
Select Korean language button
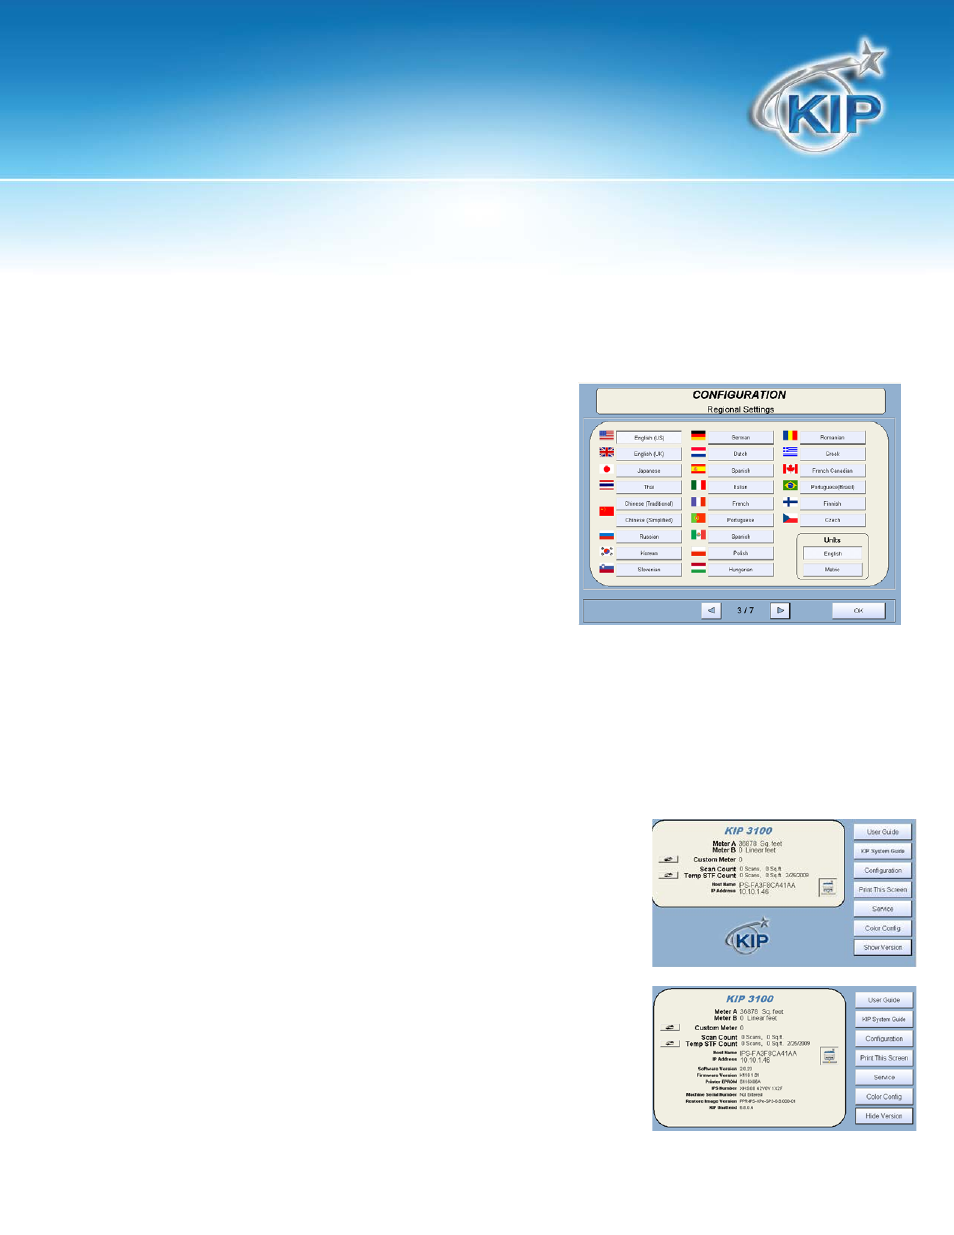(649, 553)
